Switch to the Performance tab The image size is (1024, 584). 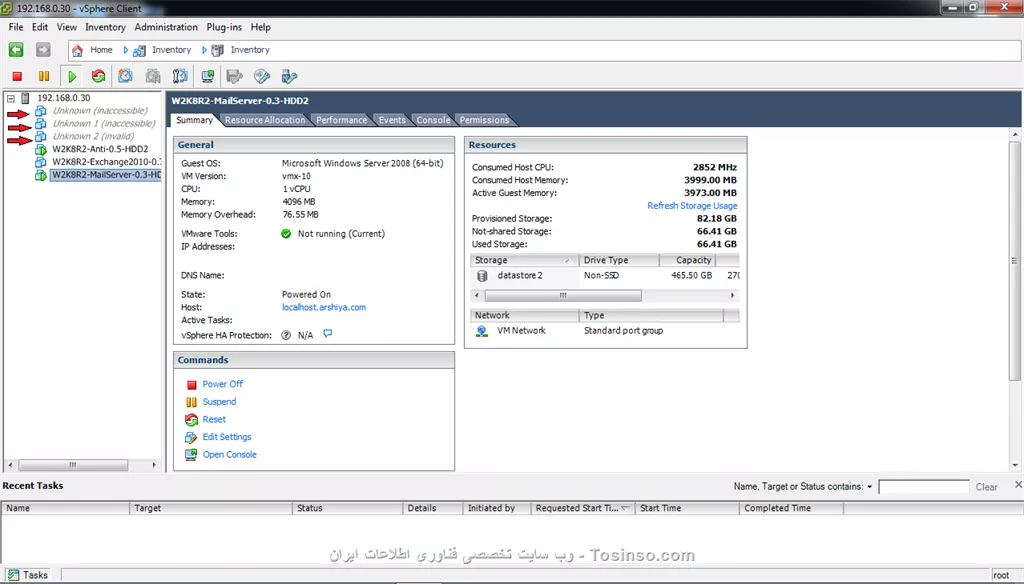(342, 120)
